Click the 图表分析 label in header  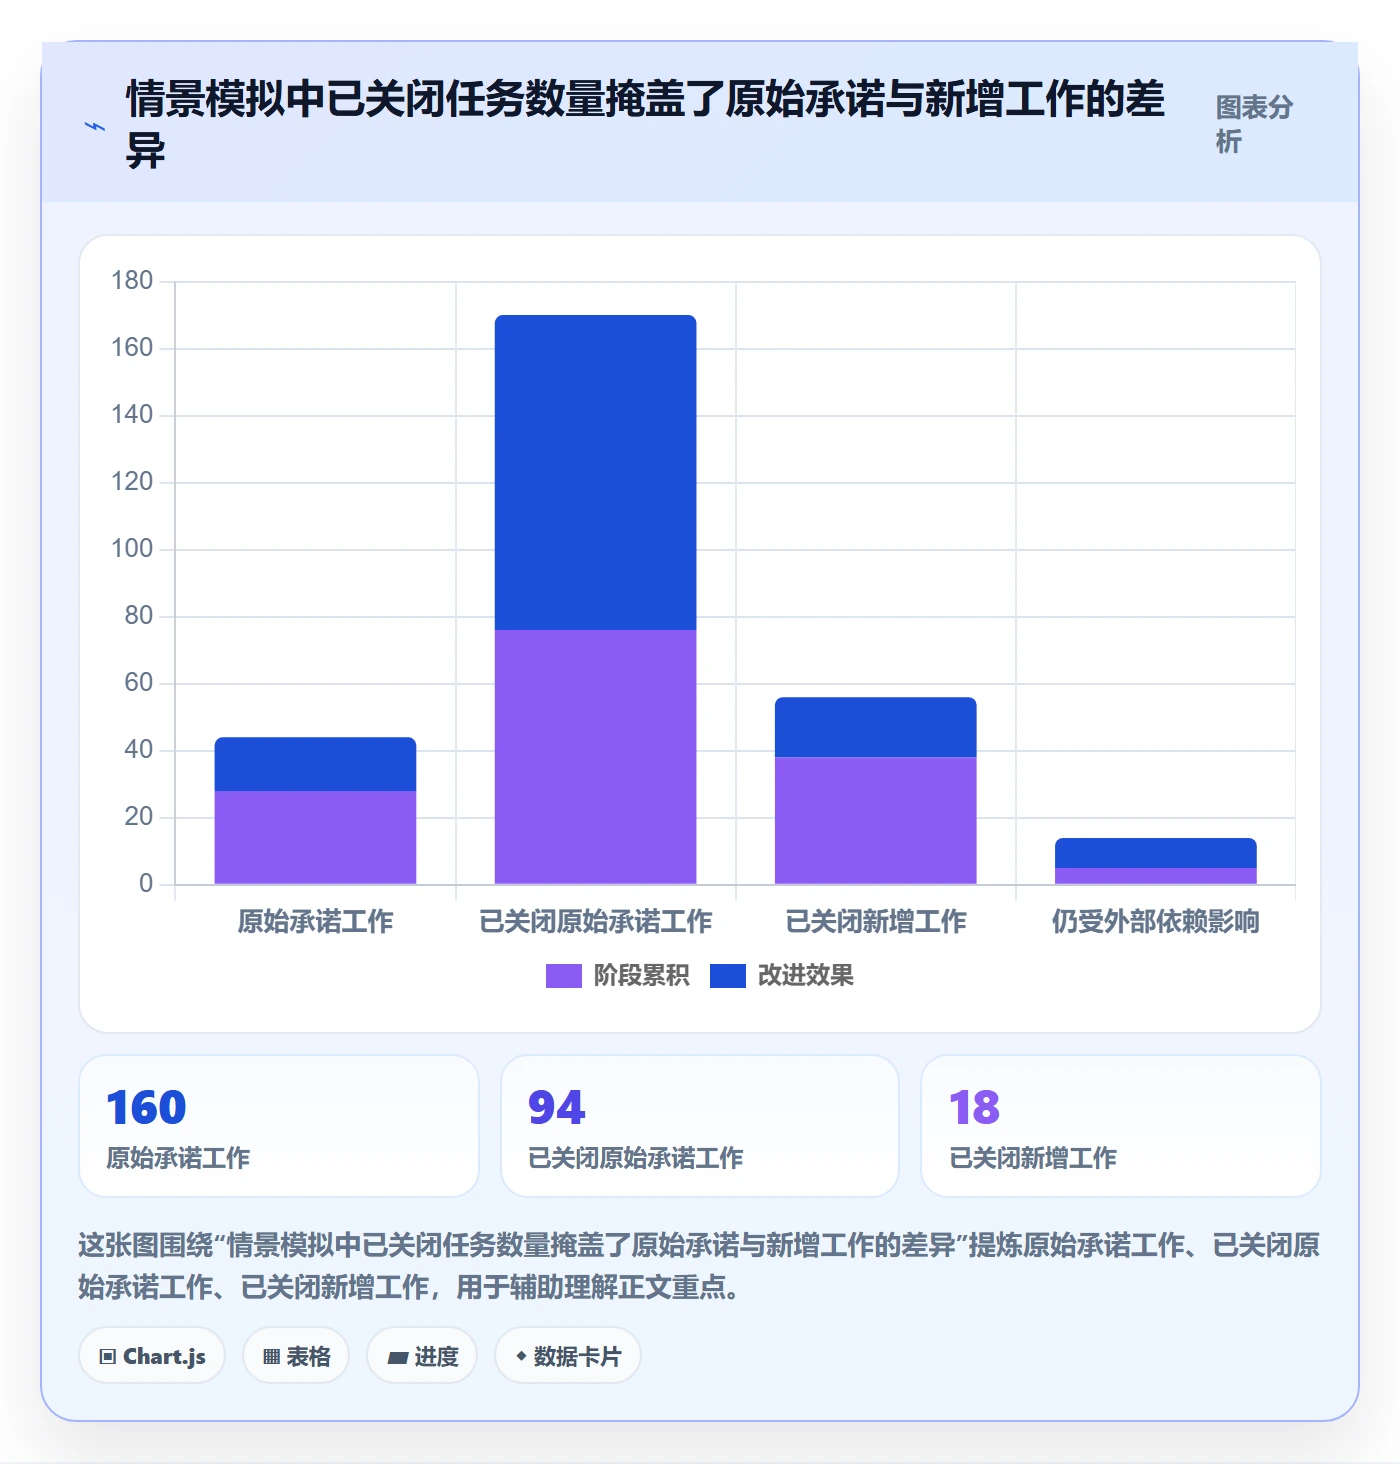[x=1254, y=124]
